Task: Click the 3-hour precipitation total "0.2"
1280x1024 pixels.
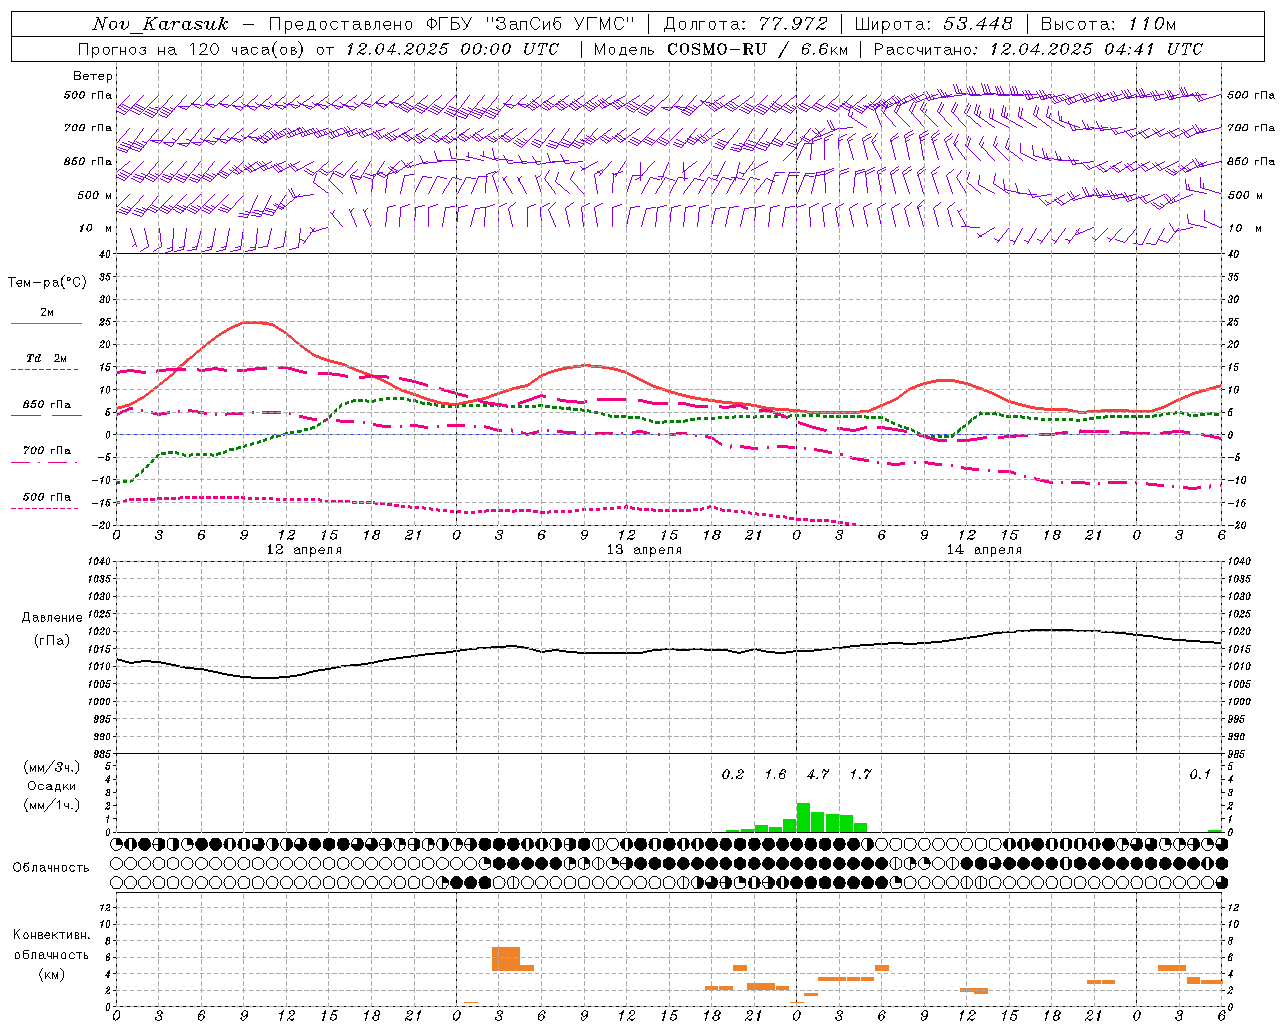Action: click(733, 774)
